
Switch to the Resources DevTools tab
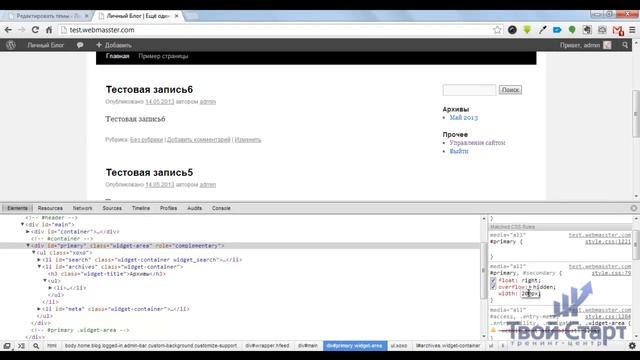tap(50, 208)
